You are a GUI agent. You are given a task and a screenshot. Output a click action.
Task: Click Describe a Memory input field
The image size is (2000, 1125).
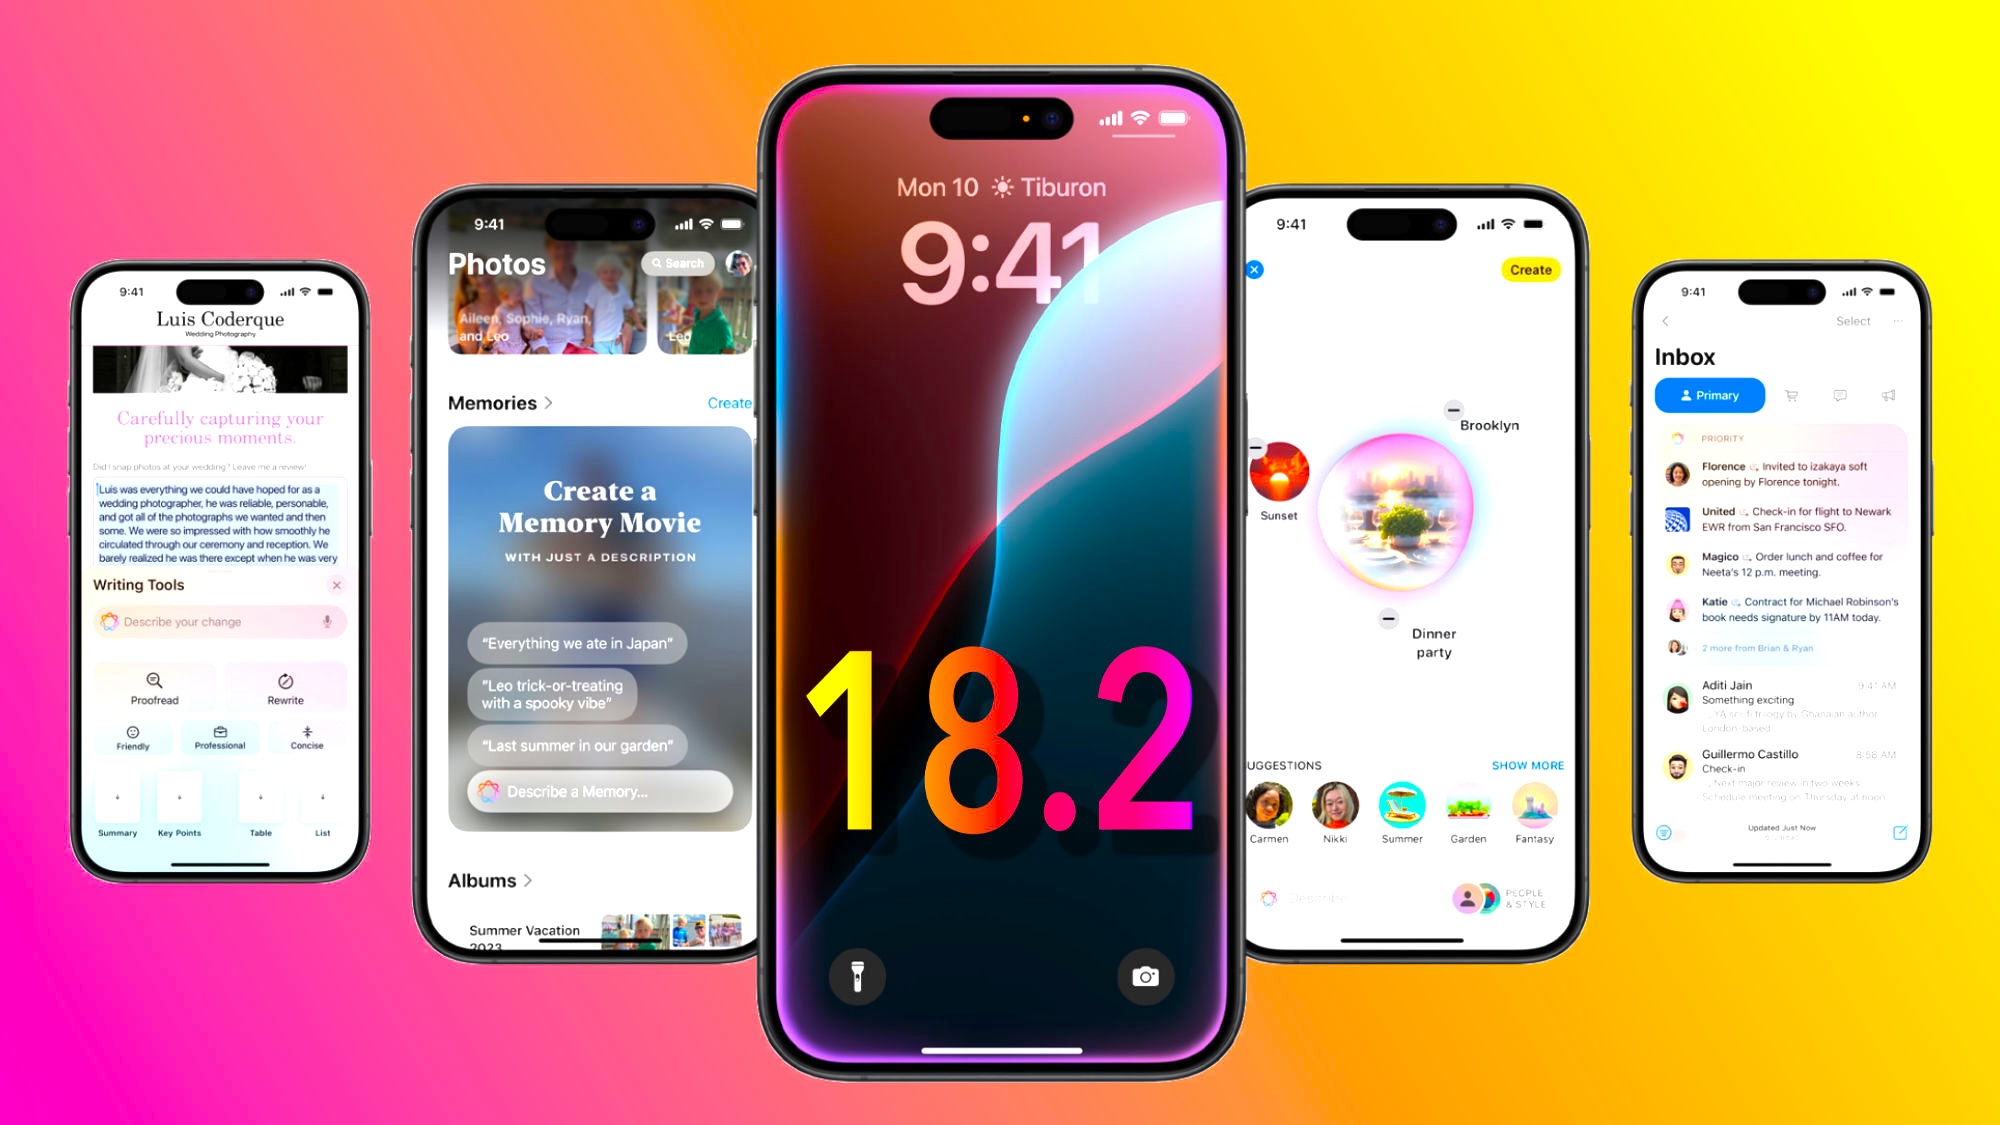pos(599,791)
